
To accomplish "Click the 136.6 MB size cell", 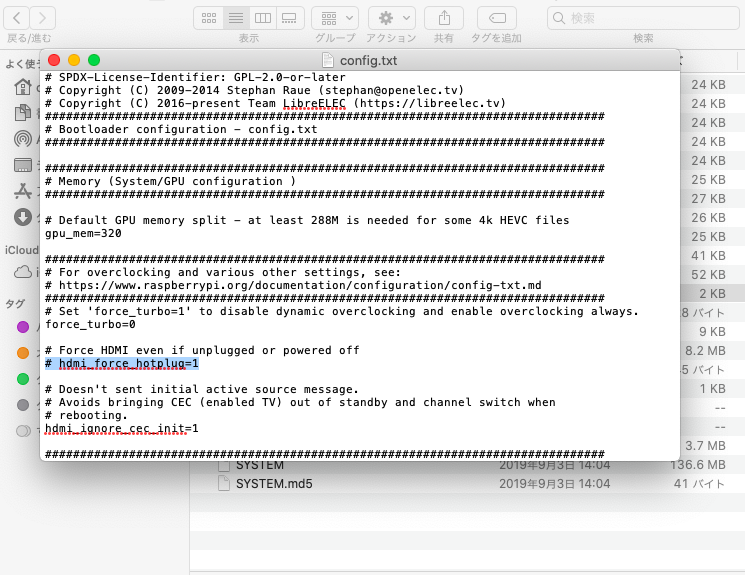I will (698, 465).
